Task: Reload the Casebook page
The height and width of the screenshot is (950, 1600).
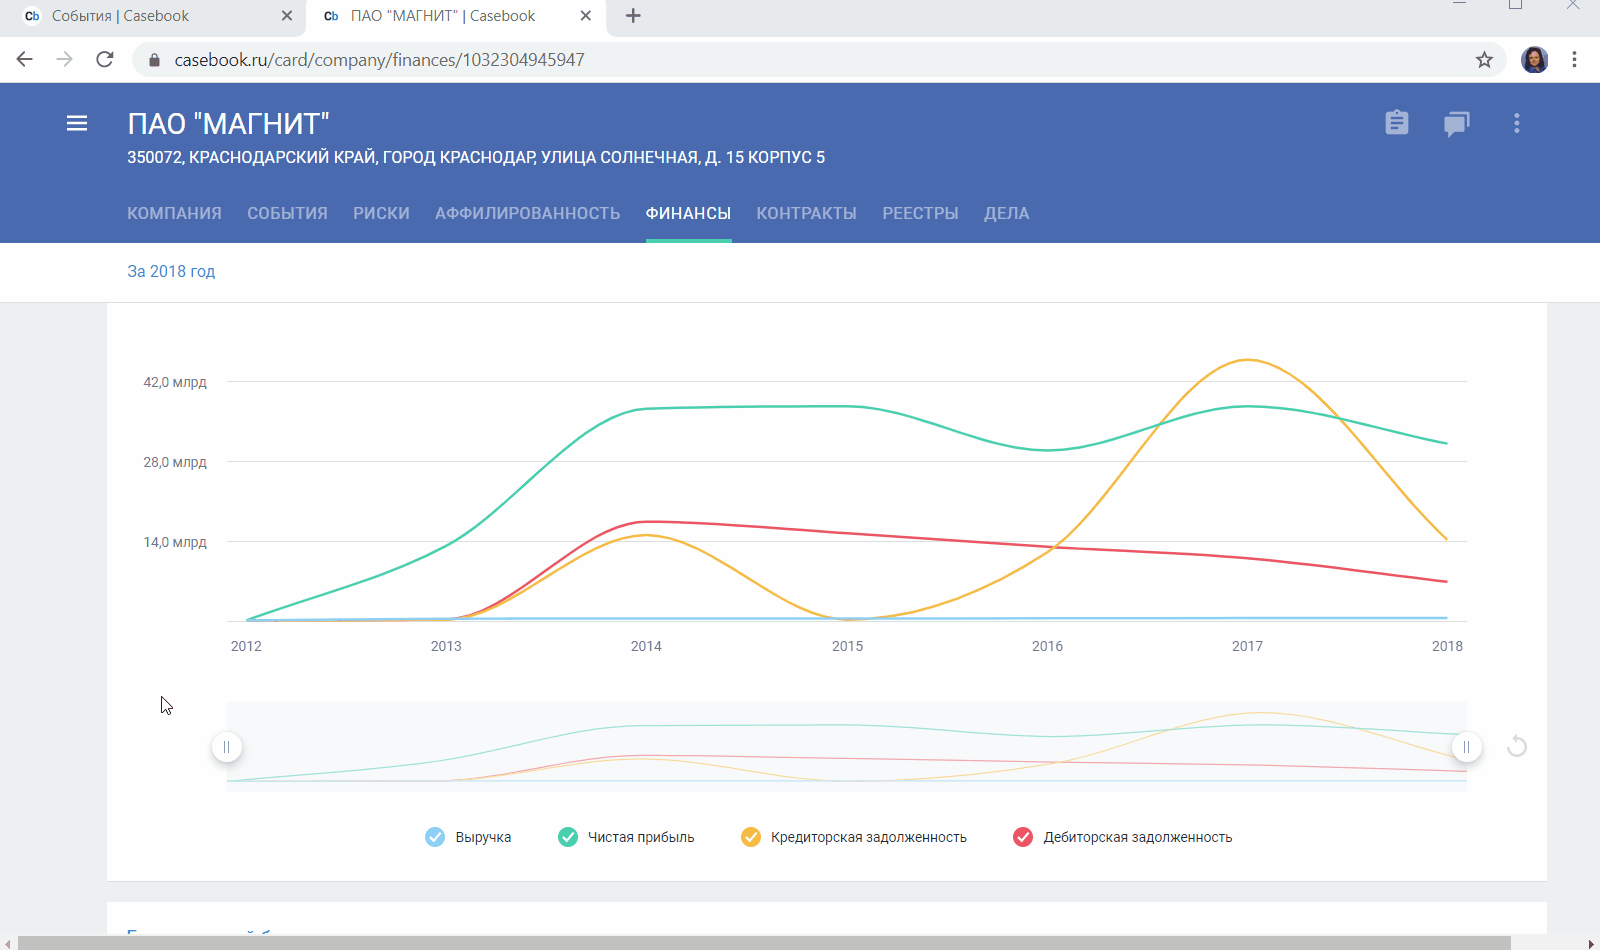Action: click(x=105, y=60)
